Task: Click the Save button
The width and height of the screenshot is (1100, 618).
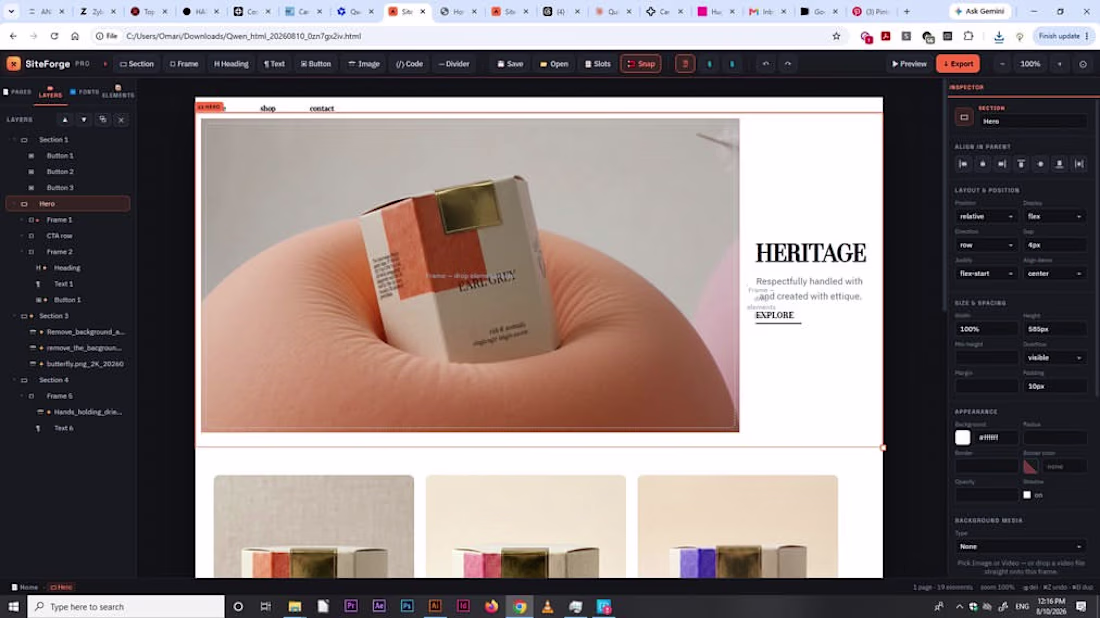Action: pos(510,64)
